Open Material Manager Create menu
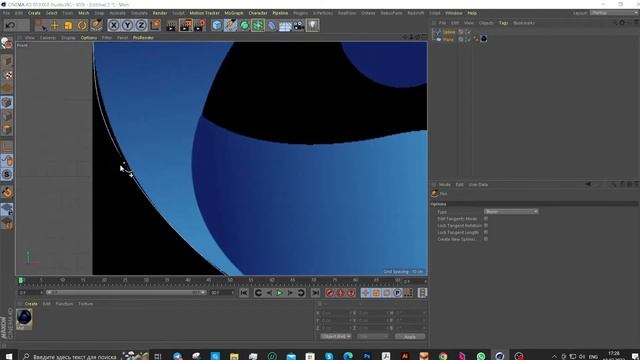The image size is (640, 360). [31, 304]
